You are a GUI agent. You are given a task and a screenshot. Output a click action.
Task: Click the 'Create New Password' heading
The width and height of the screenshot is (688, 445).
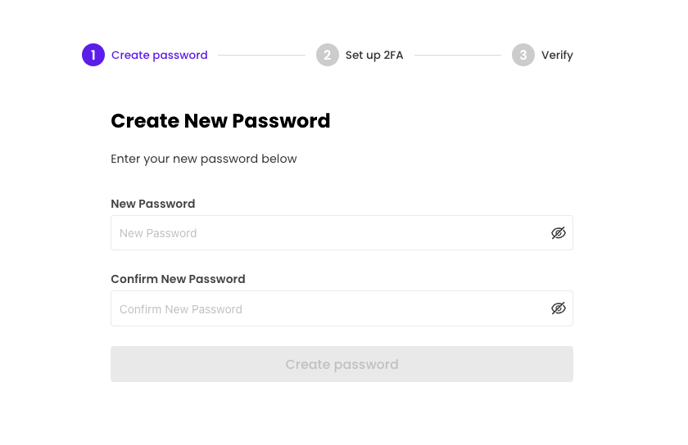tap(220, 121)
